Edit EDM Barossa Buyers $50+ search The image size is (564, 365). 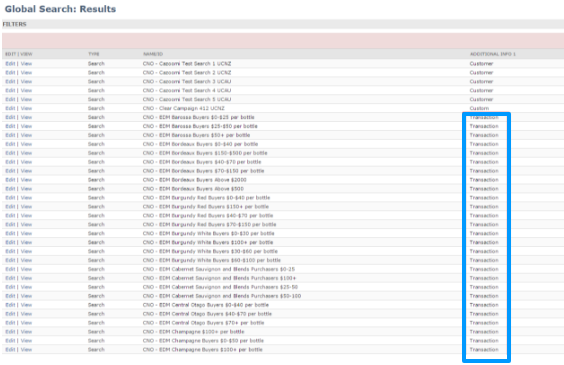click(10, 135)
